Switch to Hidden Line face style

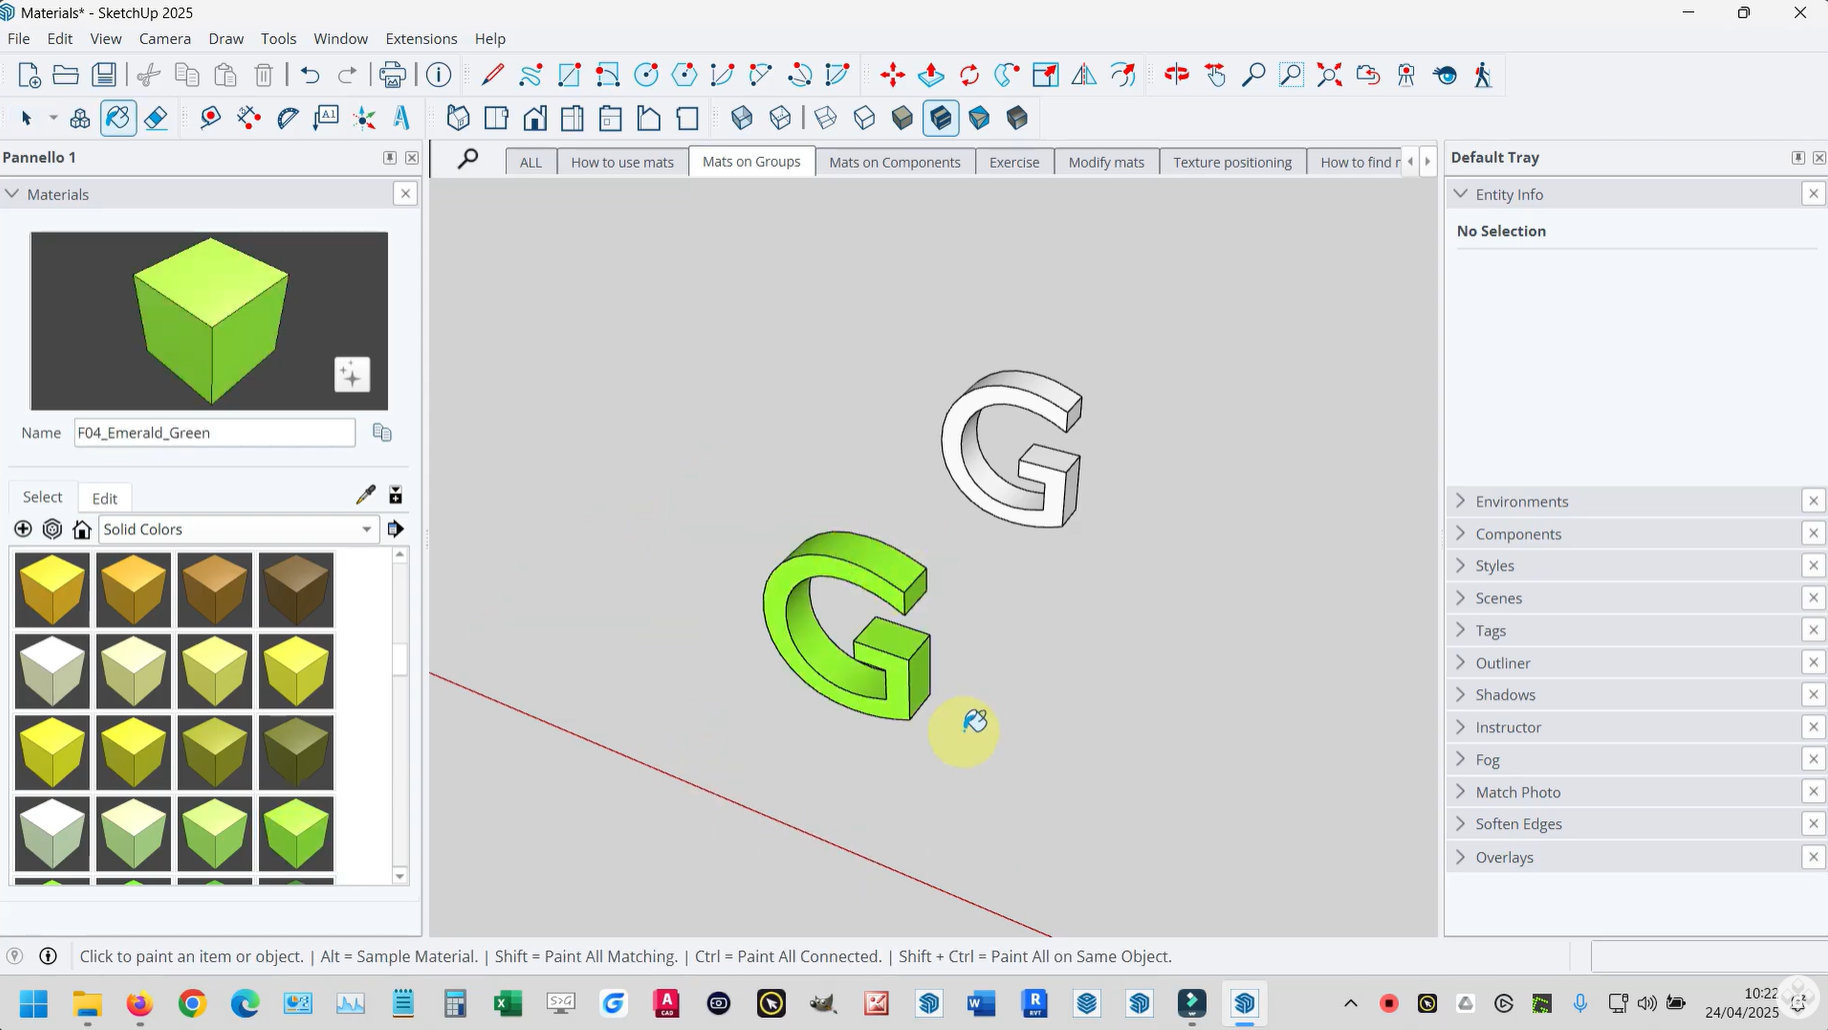click(864, 118)
